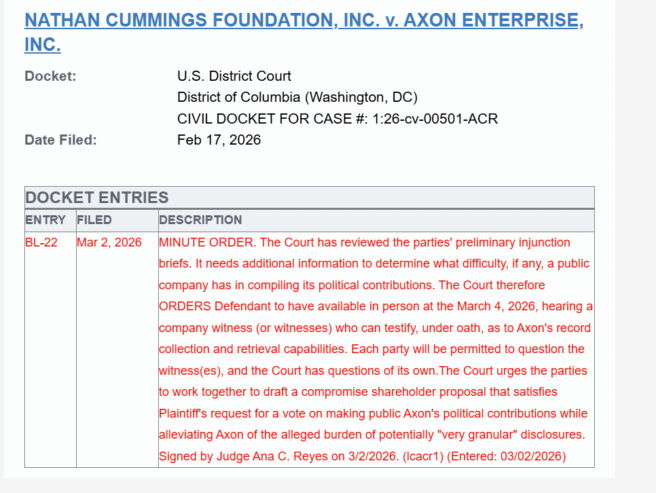Open docket entry BL-22

[40, 242]
